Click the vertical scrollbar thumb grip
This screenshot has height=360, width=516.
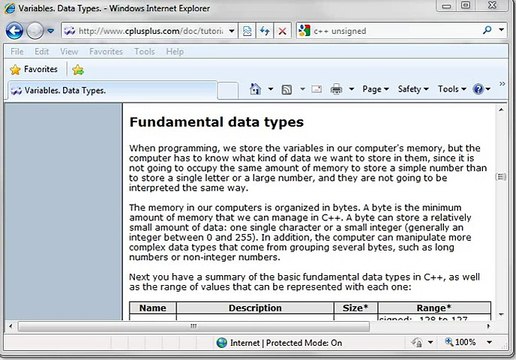[501, 177]
